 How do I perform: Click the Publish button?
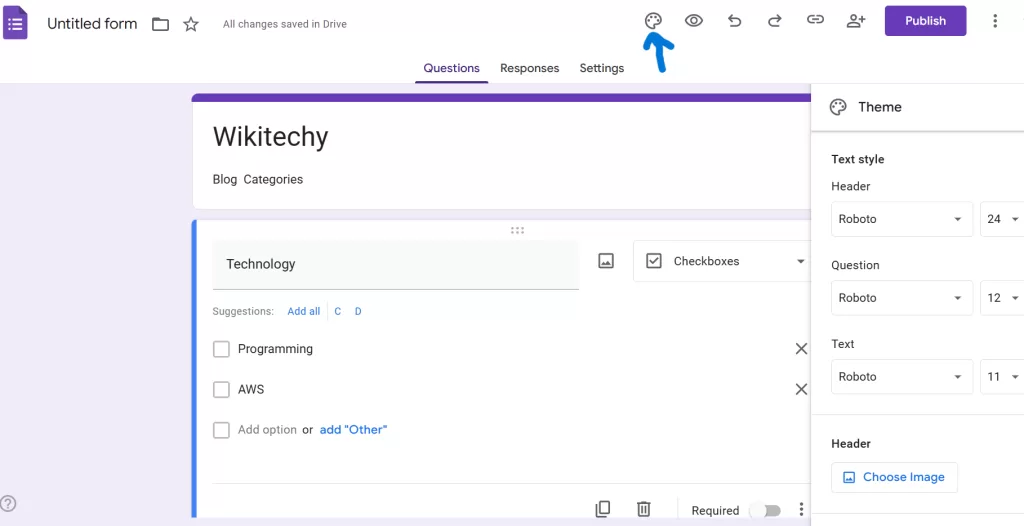pos(925,21)
